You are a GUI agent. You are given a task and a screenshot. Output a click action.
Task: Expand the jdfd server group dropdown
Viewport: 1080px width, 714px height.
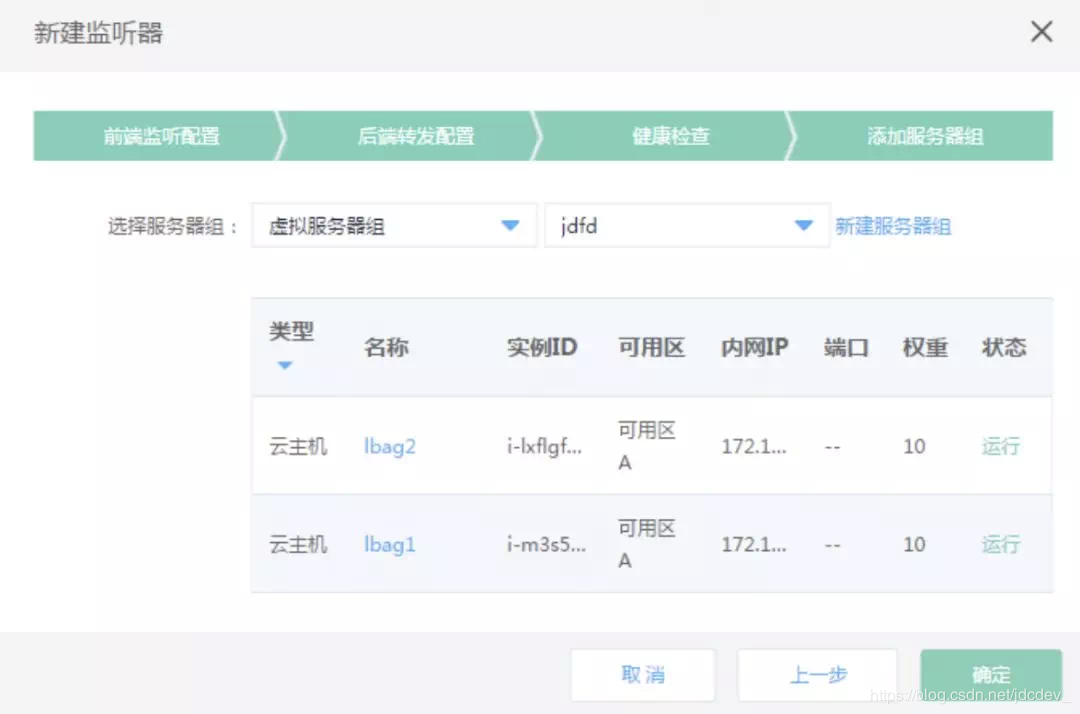[x=686, y=225]
